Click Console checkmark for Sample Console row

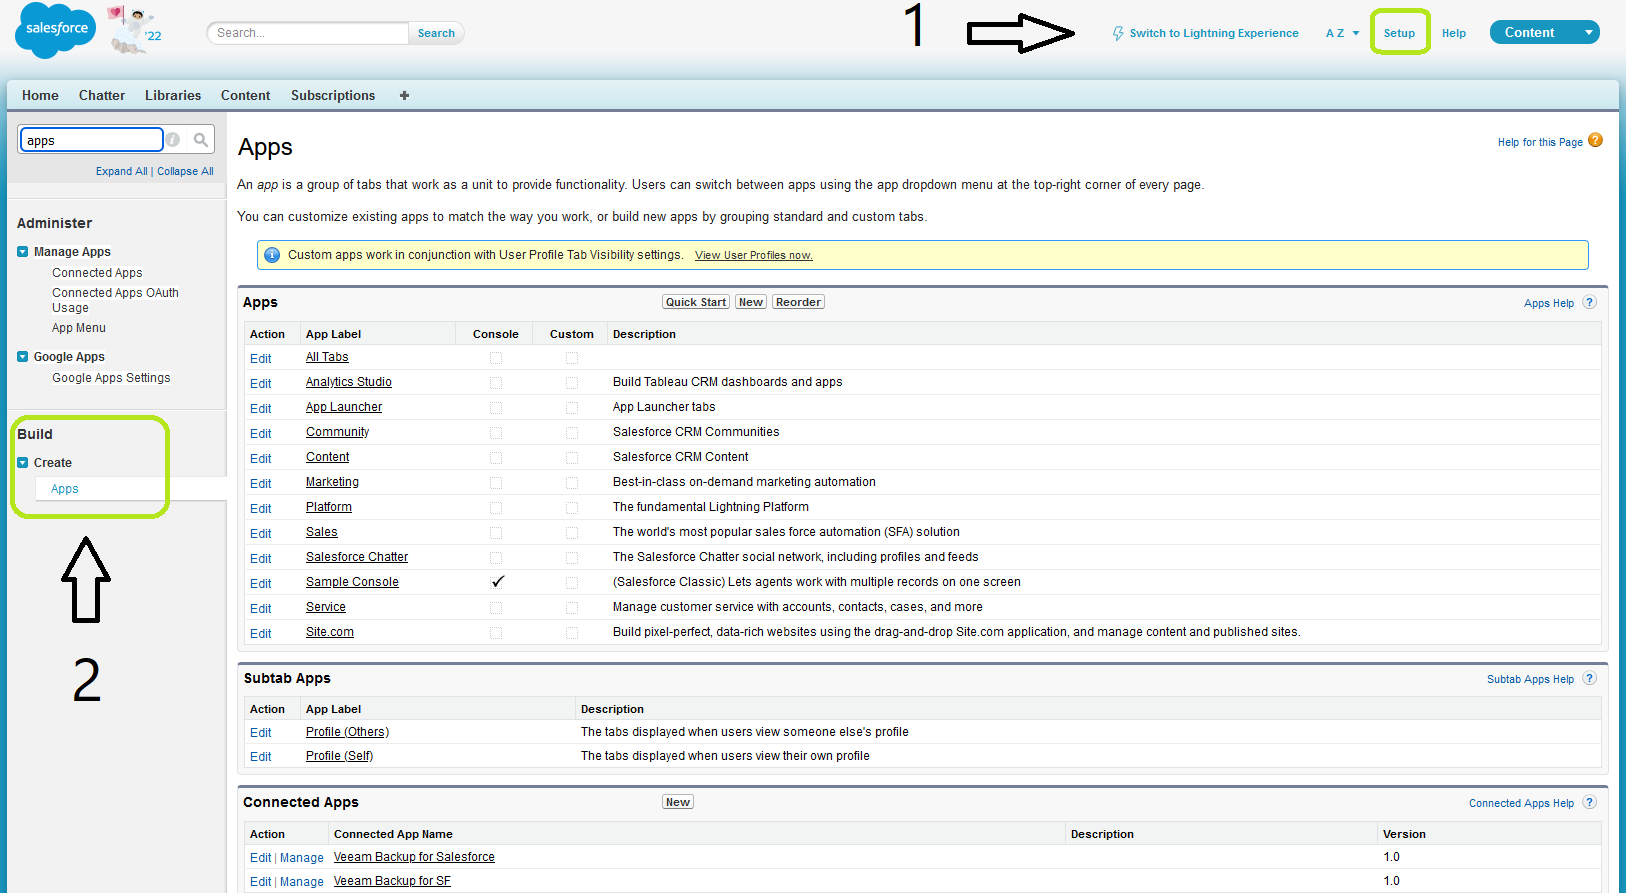tap(497, 582)
